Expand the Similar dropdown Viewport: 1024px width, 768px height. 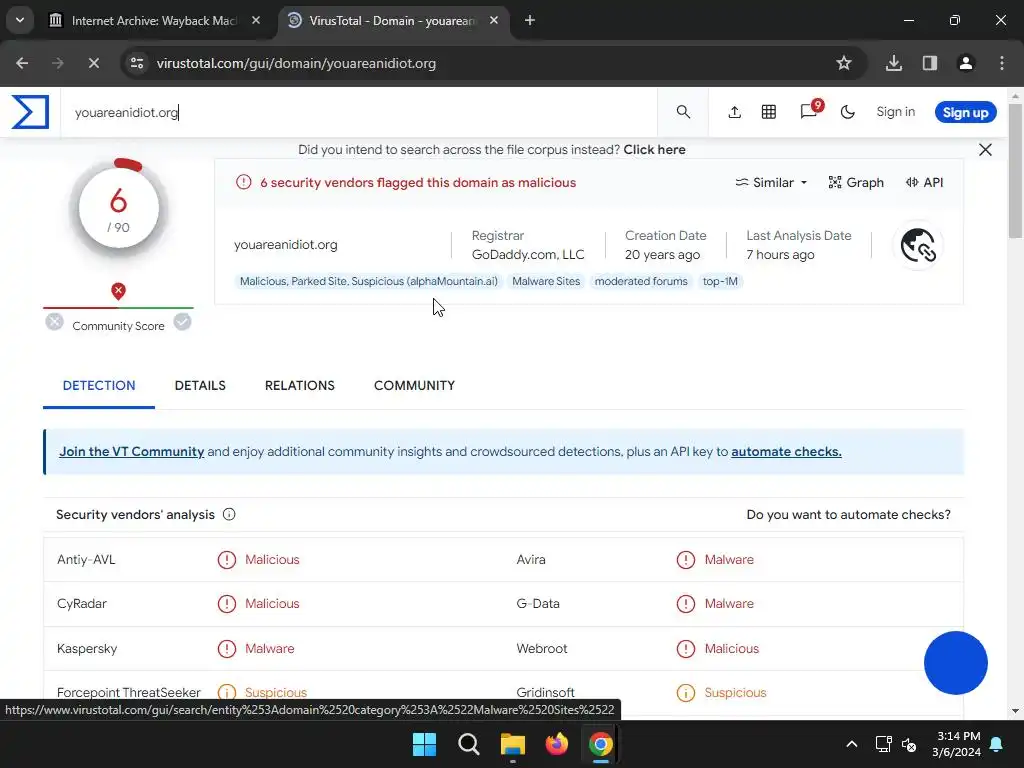click(x=771, y=183)
